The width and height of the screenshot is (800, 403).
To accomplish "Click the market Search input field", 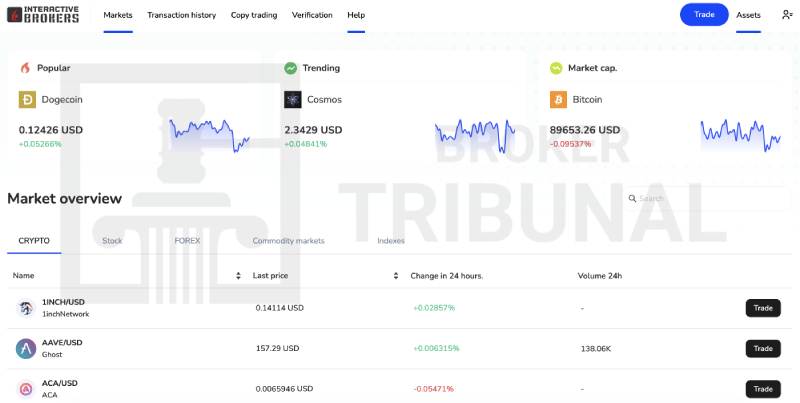I will coord(707,198).
